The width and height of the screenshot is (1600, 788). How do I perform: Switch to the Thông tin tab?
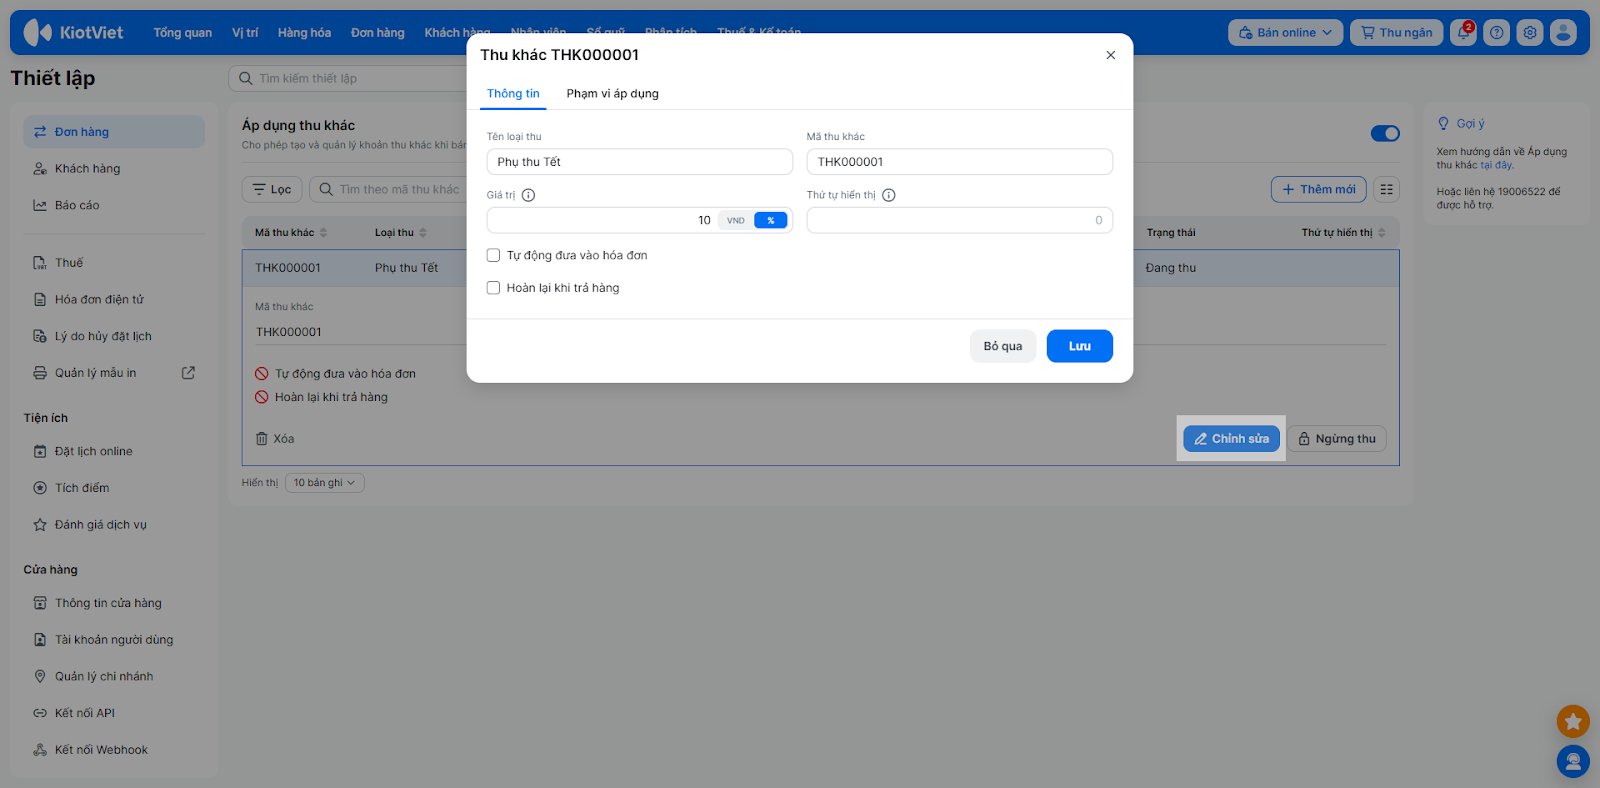[513, 94]
